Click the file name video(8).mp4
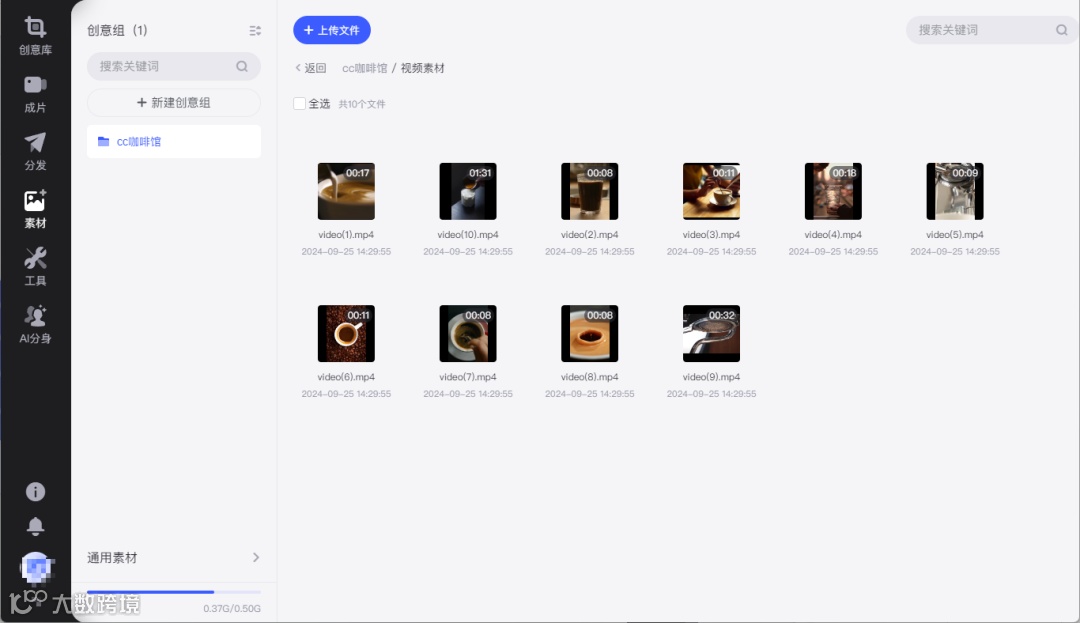This screenshot has width=1080, height=623. [x=590, y=377]
